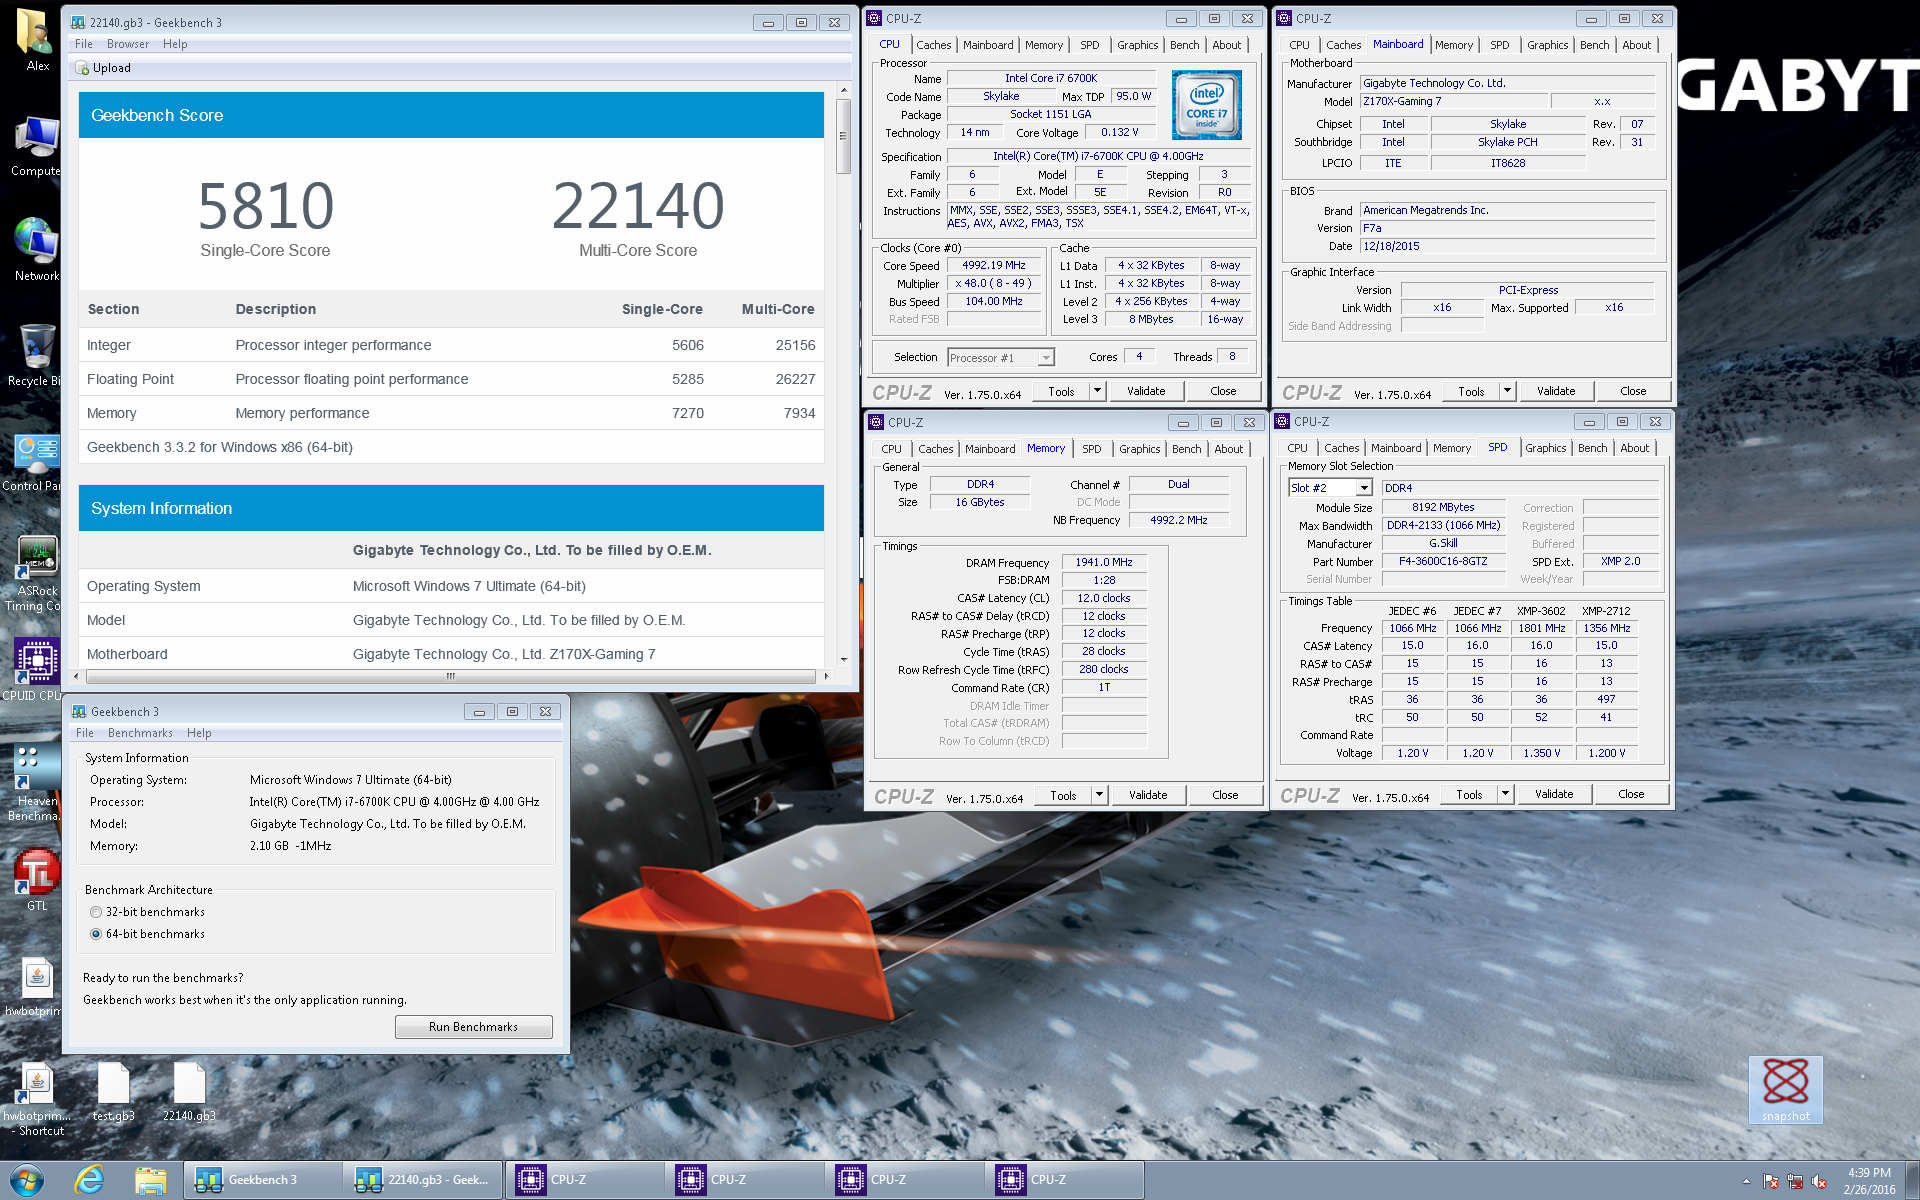Click the vertical scrollbar in Geekbench results

tap(843, 136)
